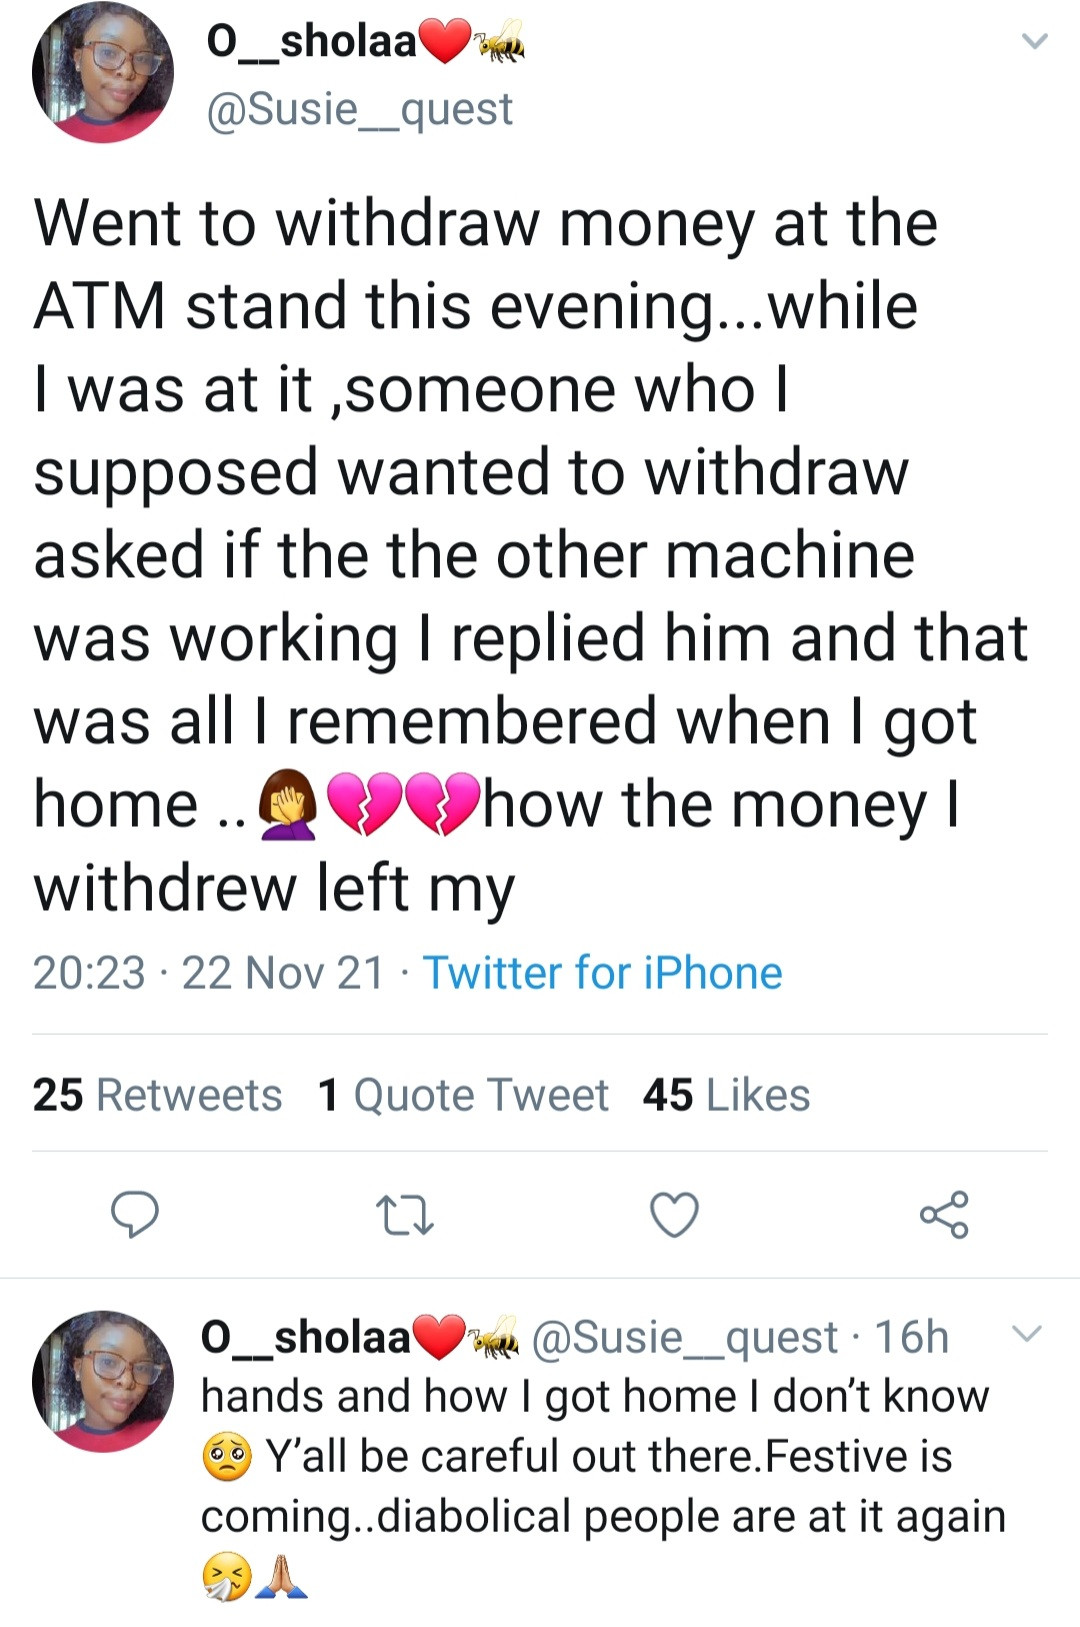1080x1627 pixels.
Task: Tap the O__sholaa display name at top
Action: point(311,42)
